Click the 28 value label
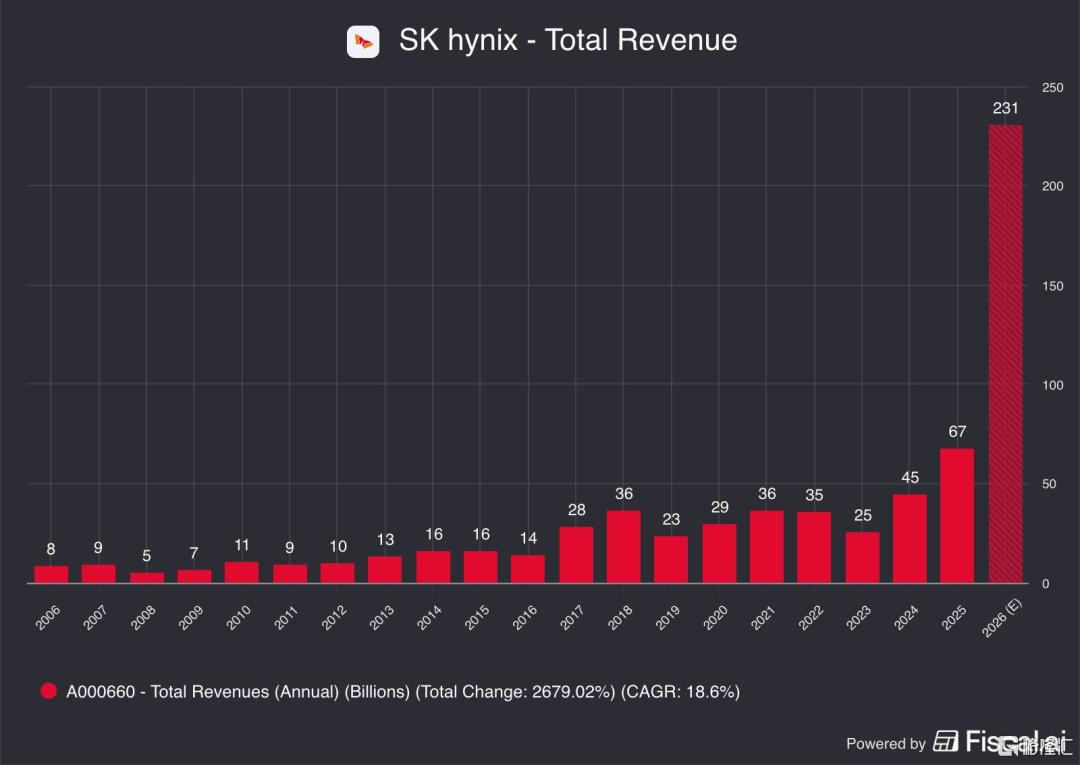The height and width of the screenshot is (765, 1080). pyautogui.click(x=576, y=510)
